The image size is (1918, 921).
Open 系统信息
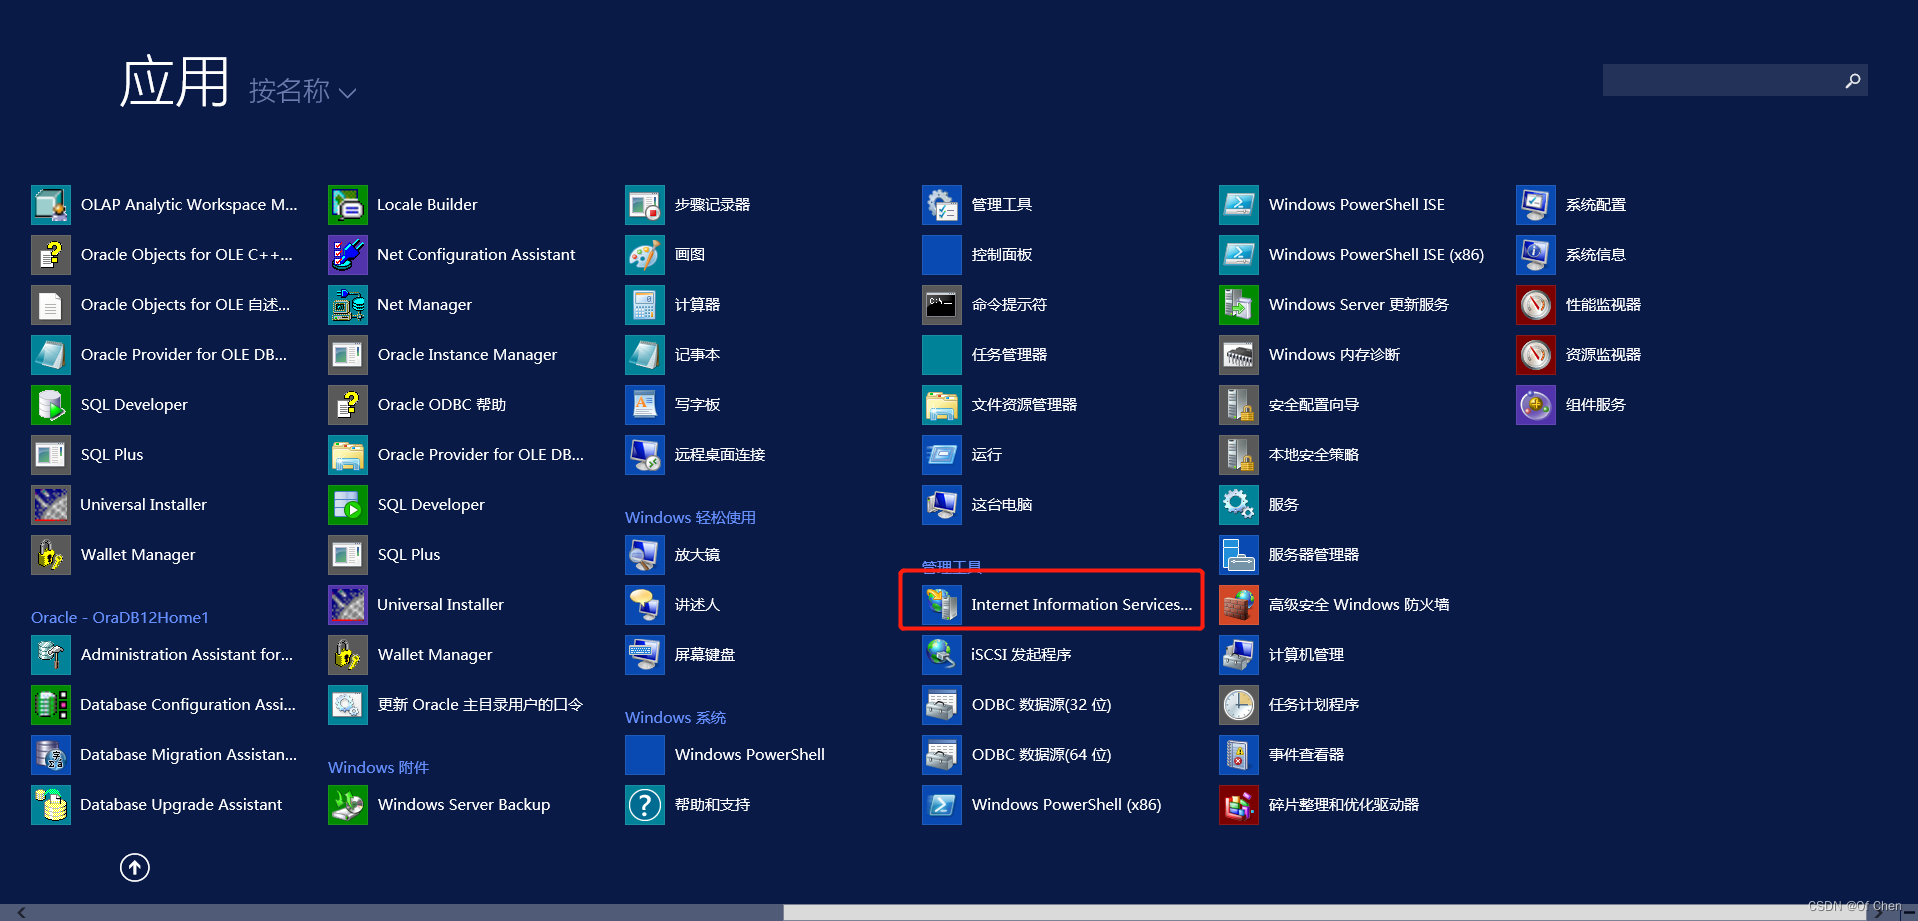(1572, 255)
